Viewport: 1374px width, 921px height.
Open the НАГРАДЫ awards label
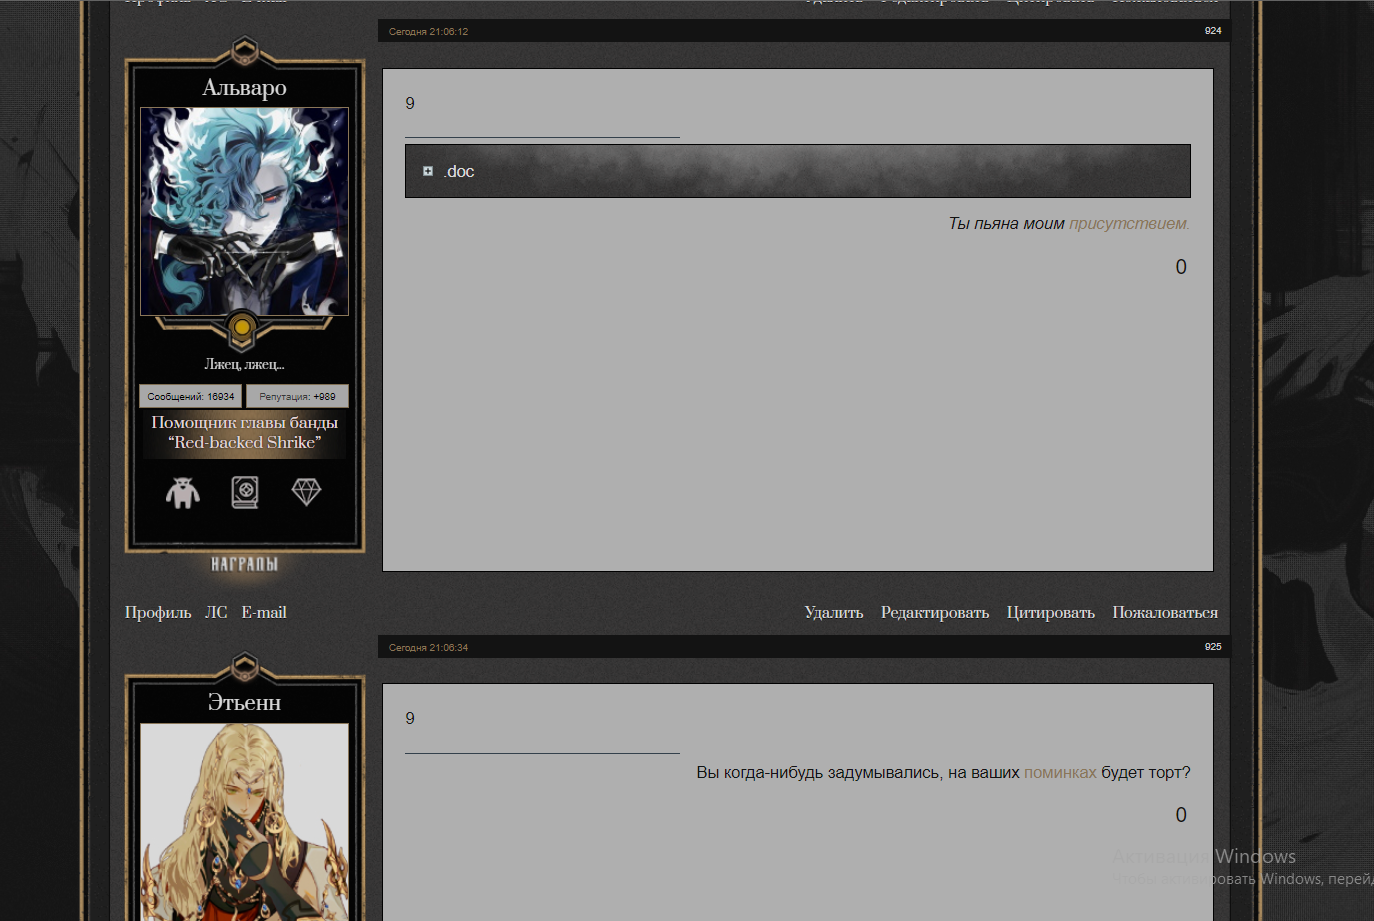point(245,564)
